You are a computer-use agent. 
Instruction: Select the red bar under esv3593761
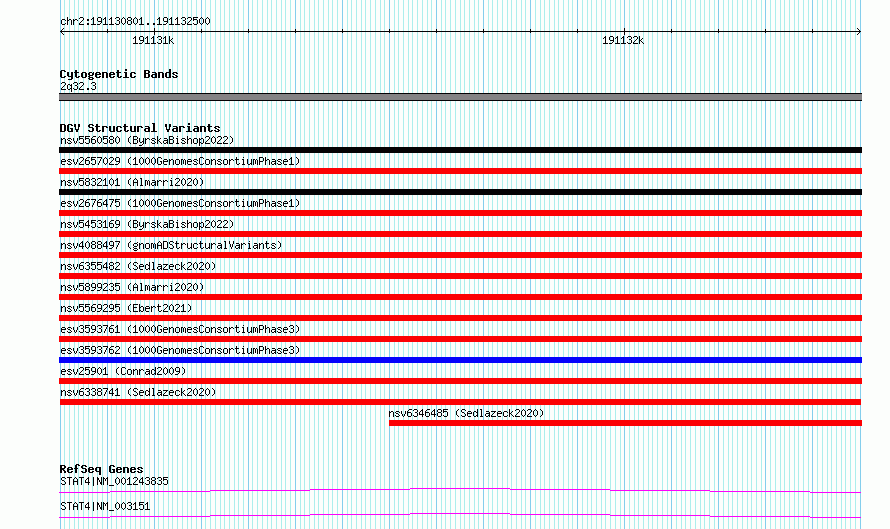[x=460, y=339]
